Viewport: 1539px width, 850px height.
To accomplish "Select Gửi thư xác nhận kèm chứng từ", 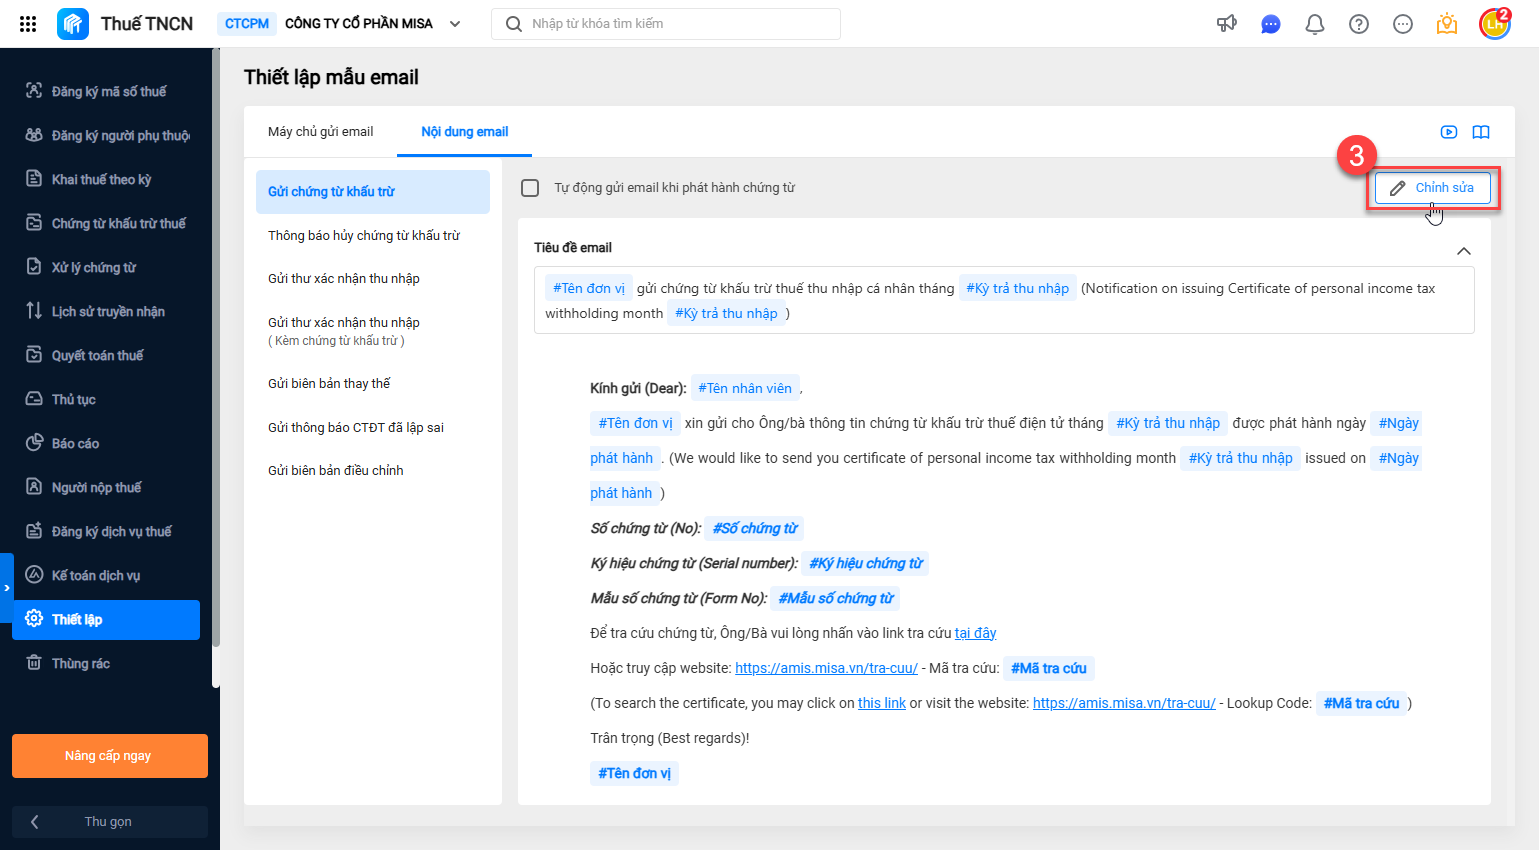I will 373,331.
